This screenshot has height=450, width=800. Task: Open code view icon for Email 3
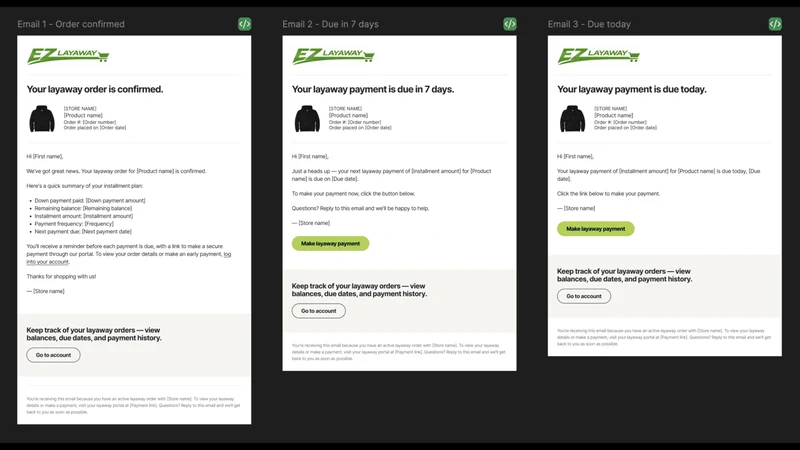(x=775, y=24)
